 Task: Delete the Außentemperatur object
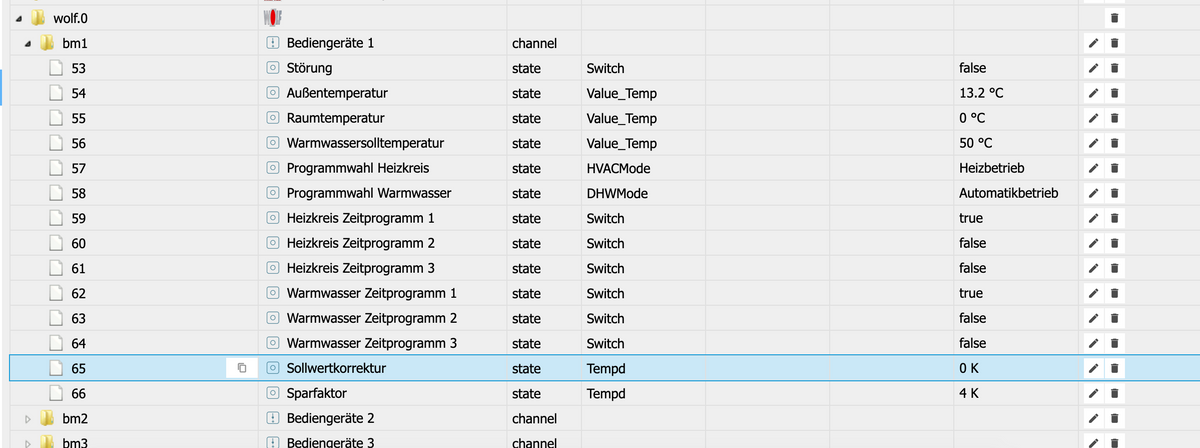click(x=1114, y=94)
